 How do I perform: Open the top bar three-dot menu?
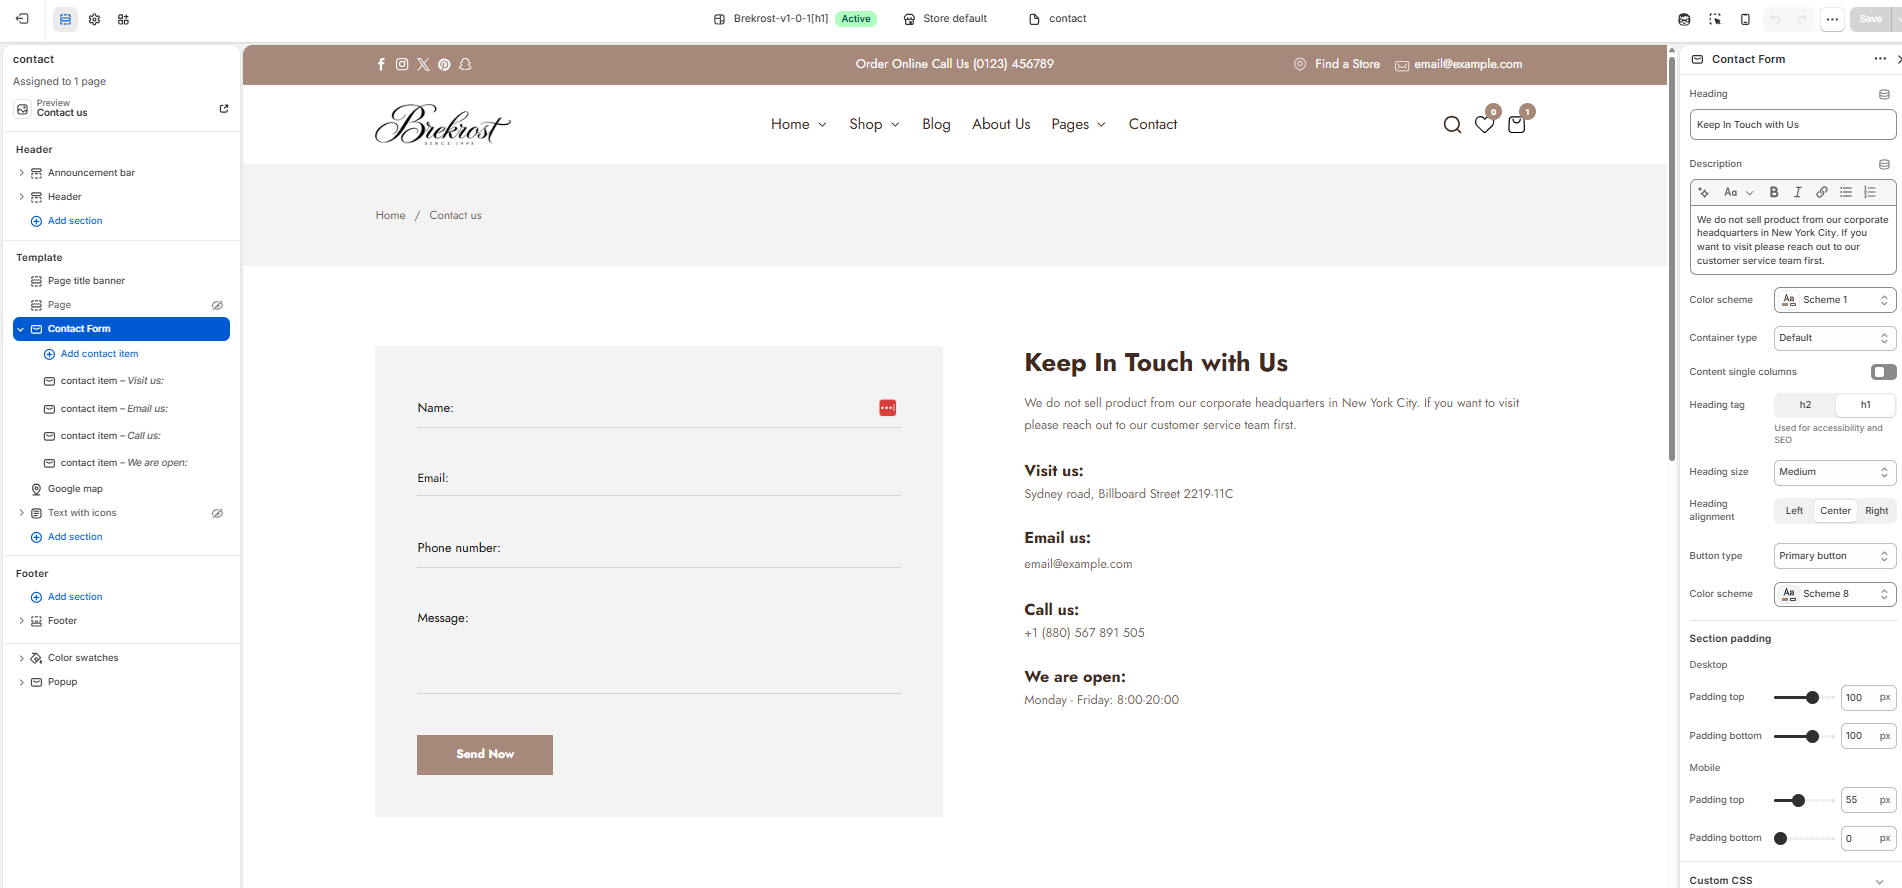point(1832,19)
